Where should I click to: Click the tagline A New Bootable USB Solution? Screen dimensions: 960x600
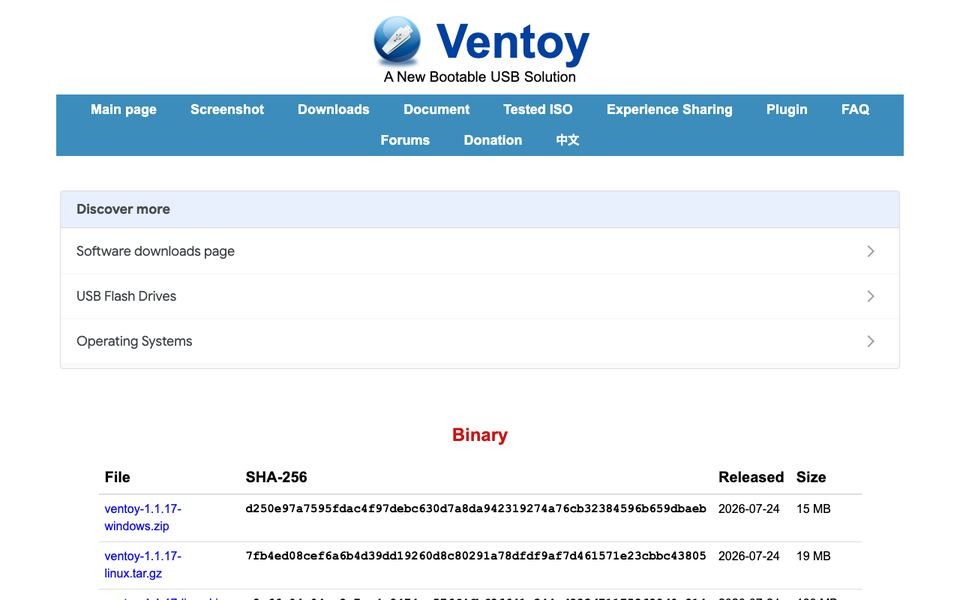480,77
